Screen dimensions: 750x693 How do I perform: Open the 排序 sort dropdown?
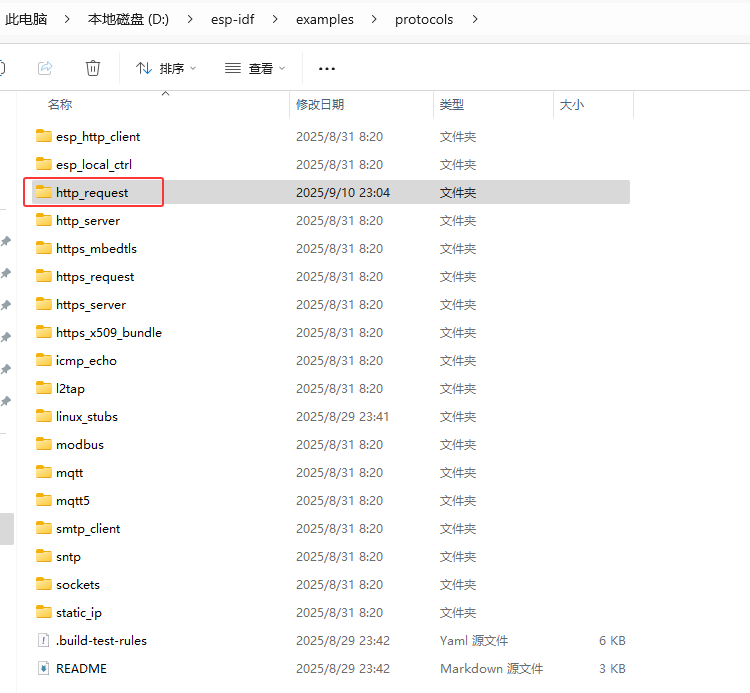pyautogui.click(x=166, y=68)
